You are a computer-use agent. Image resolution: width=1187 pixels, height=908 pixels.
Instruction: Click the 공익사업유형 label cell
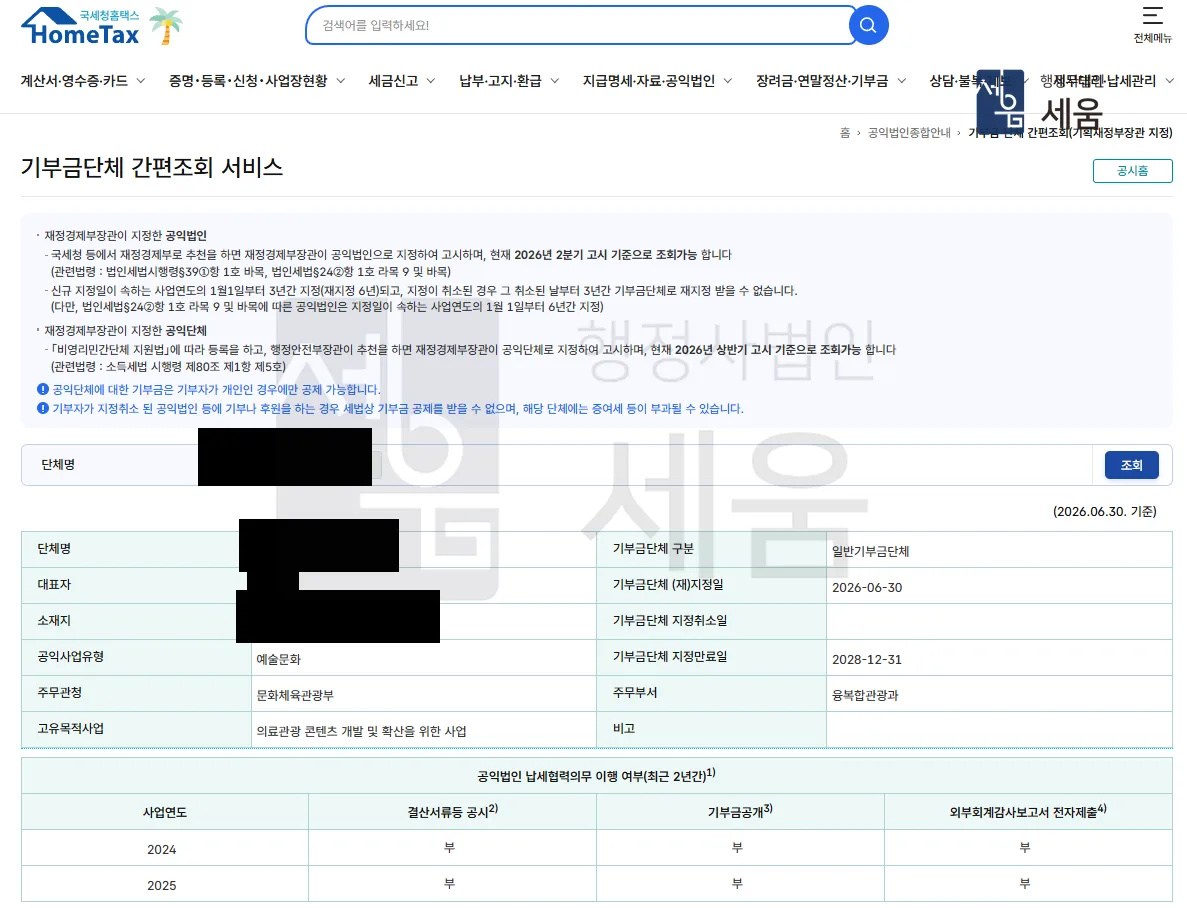(x=136, y=657)
